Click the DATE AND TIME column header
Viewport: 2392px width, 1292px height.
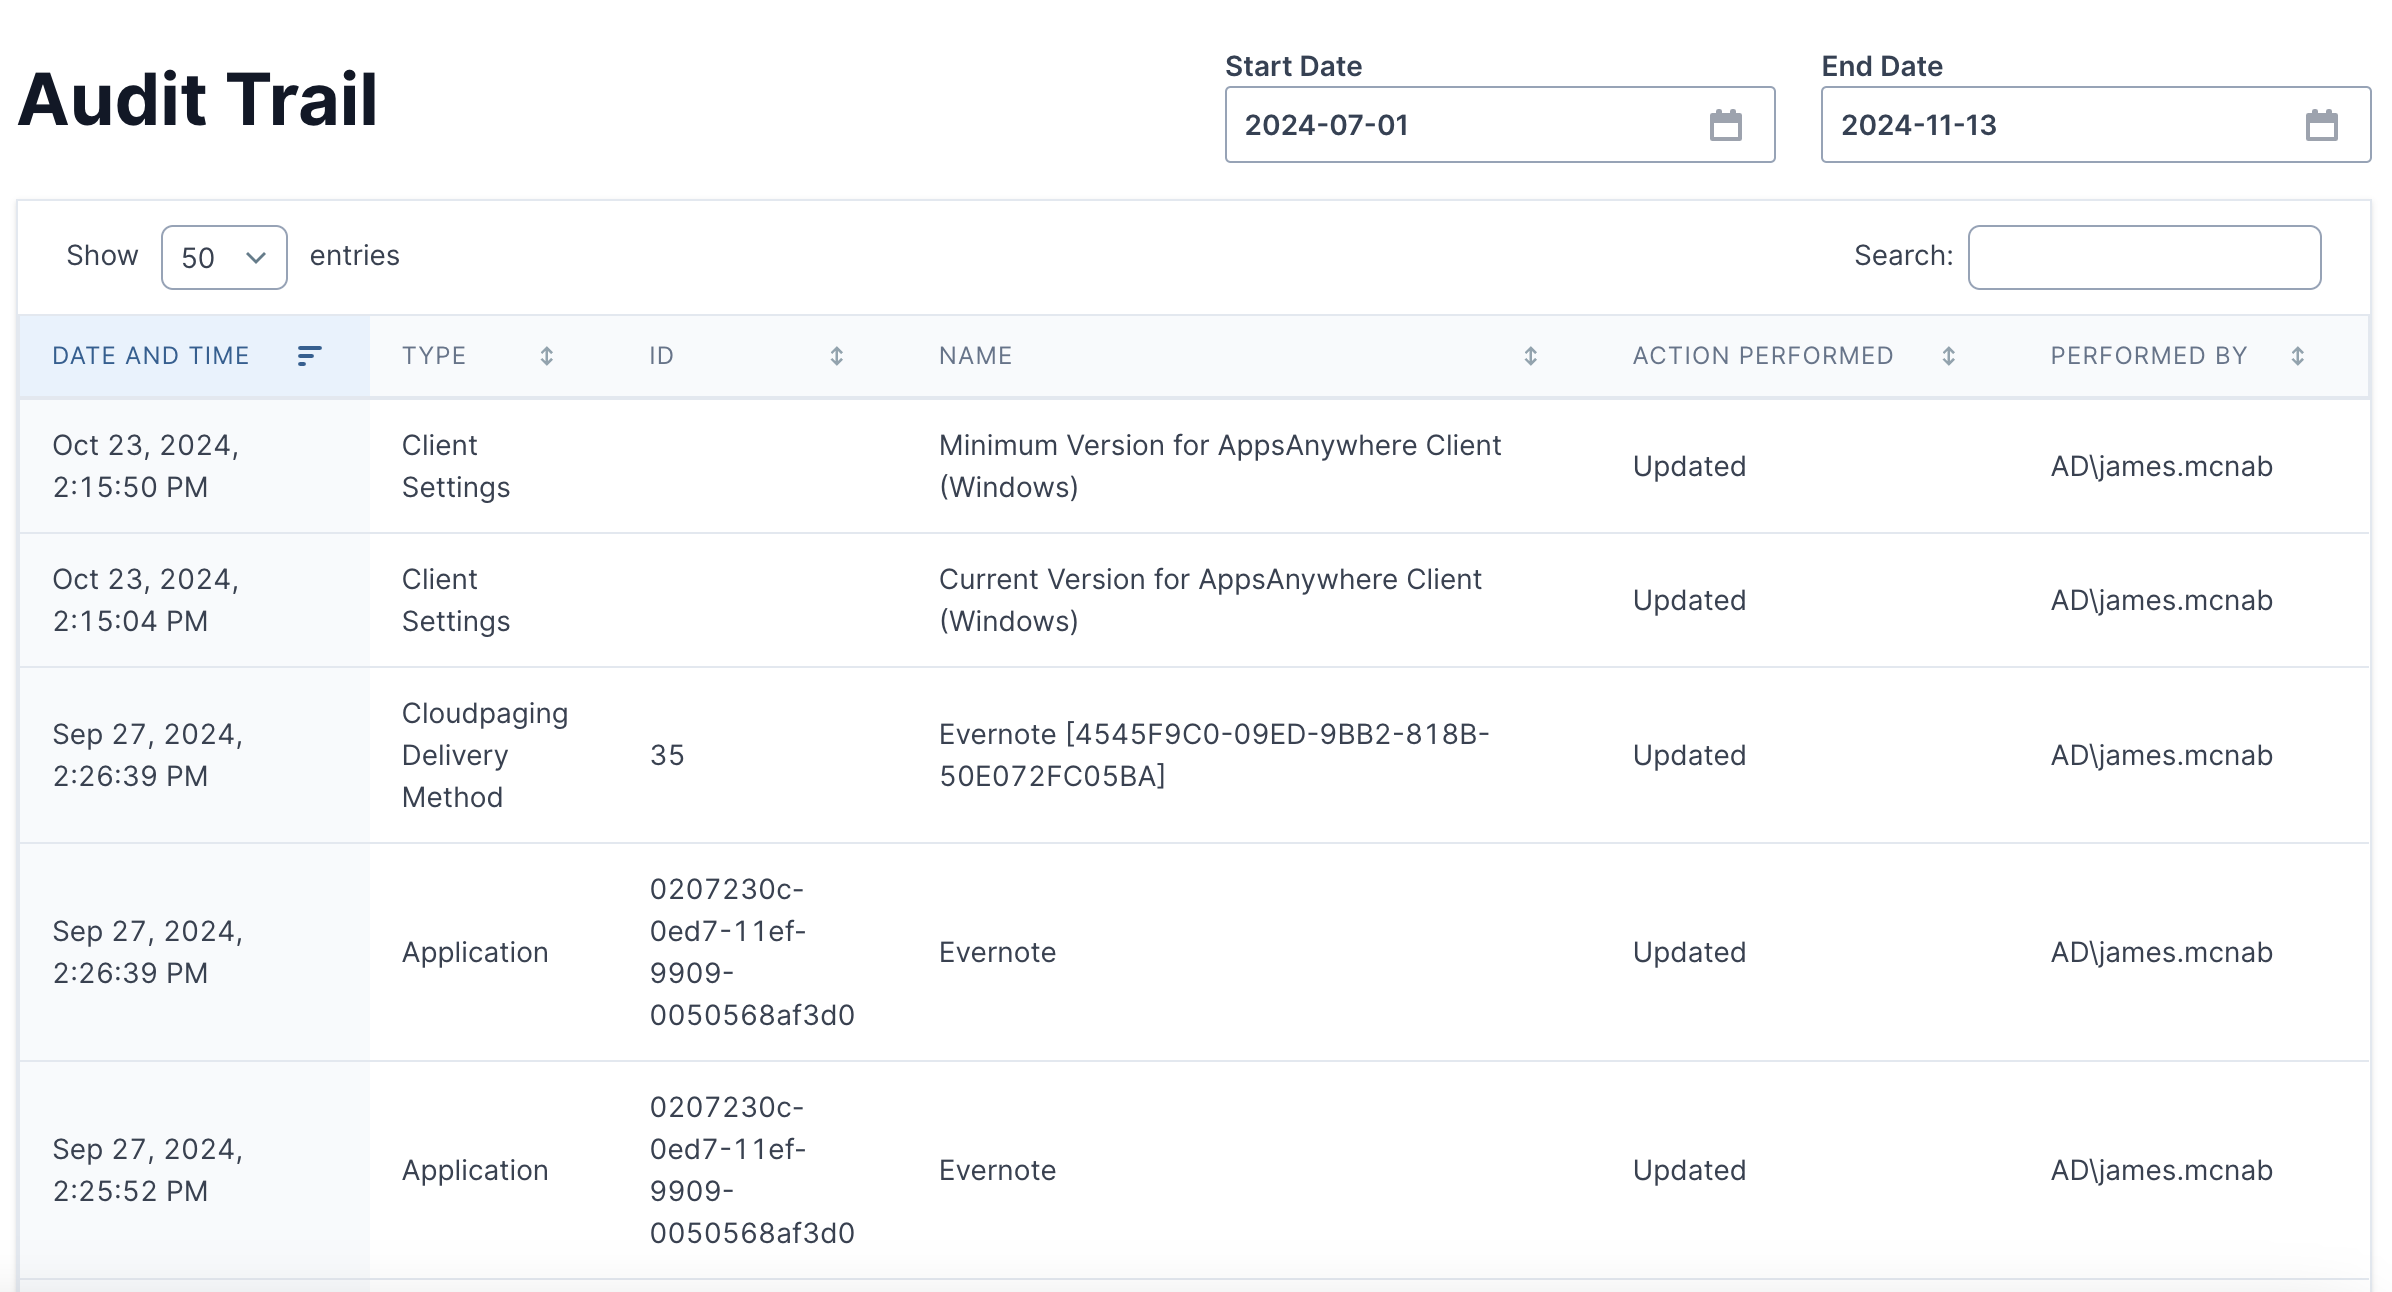[151, 356]
